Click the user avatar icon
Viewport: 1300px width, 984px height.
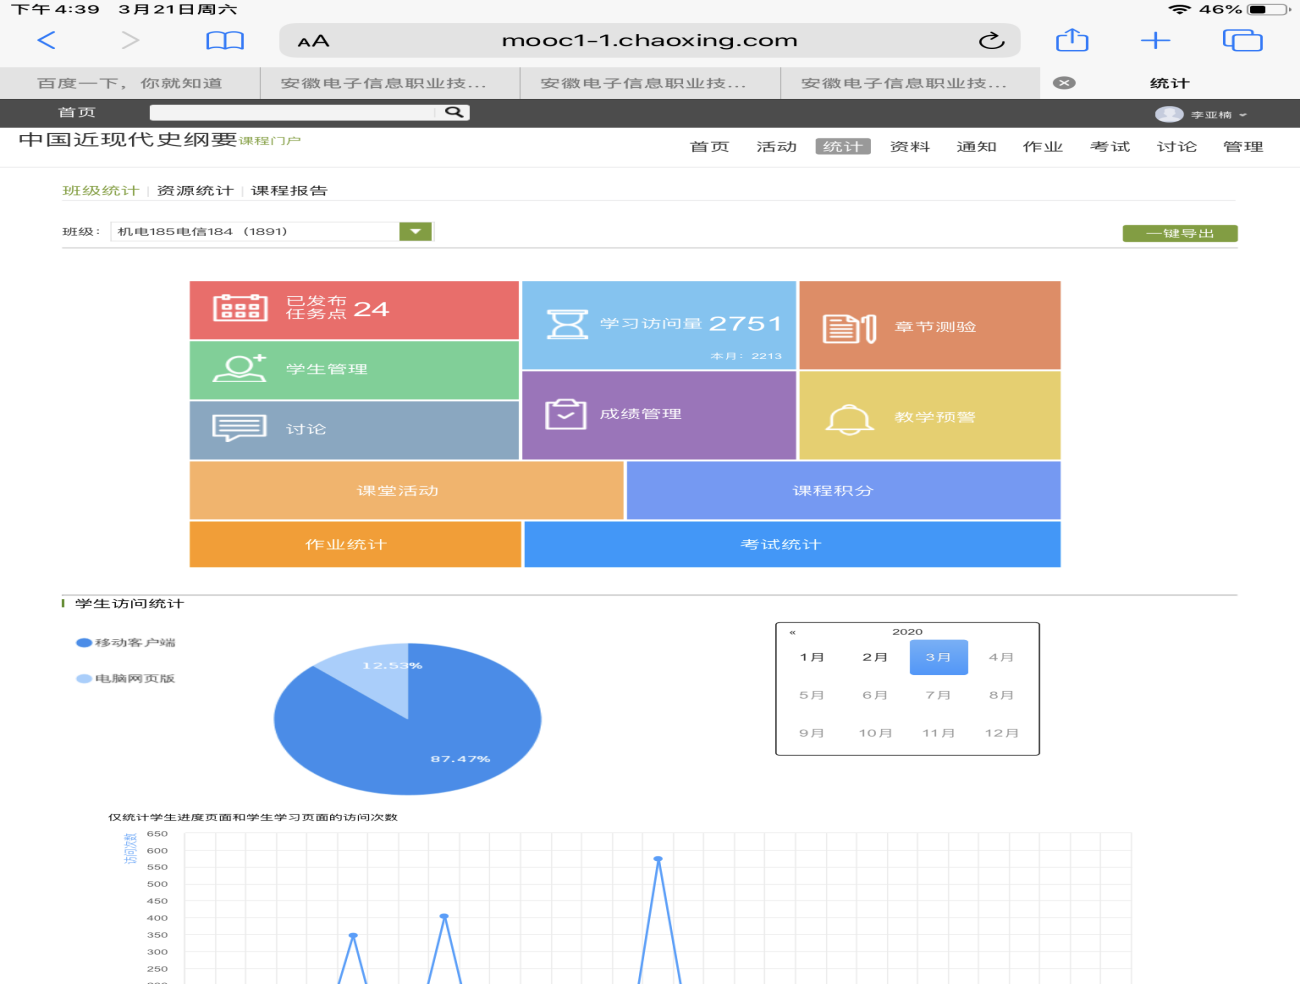click(1169, 114)
